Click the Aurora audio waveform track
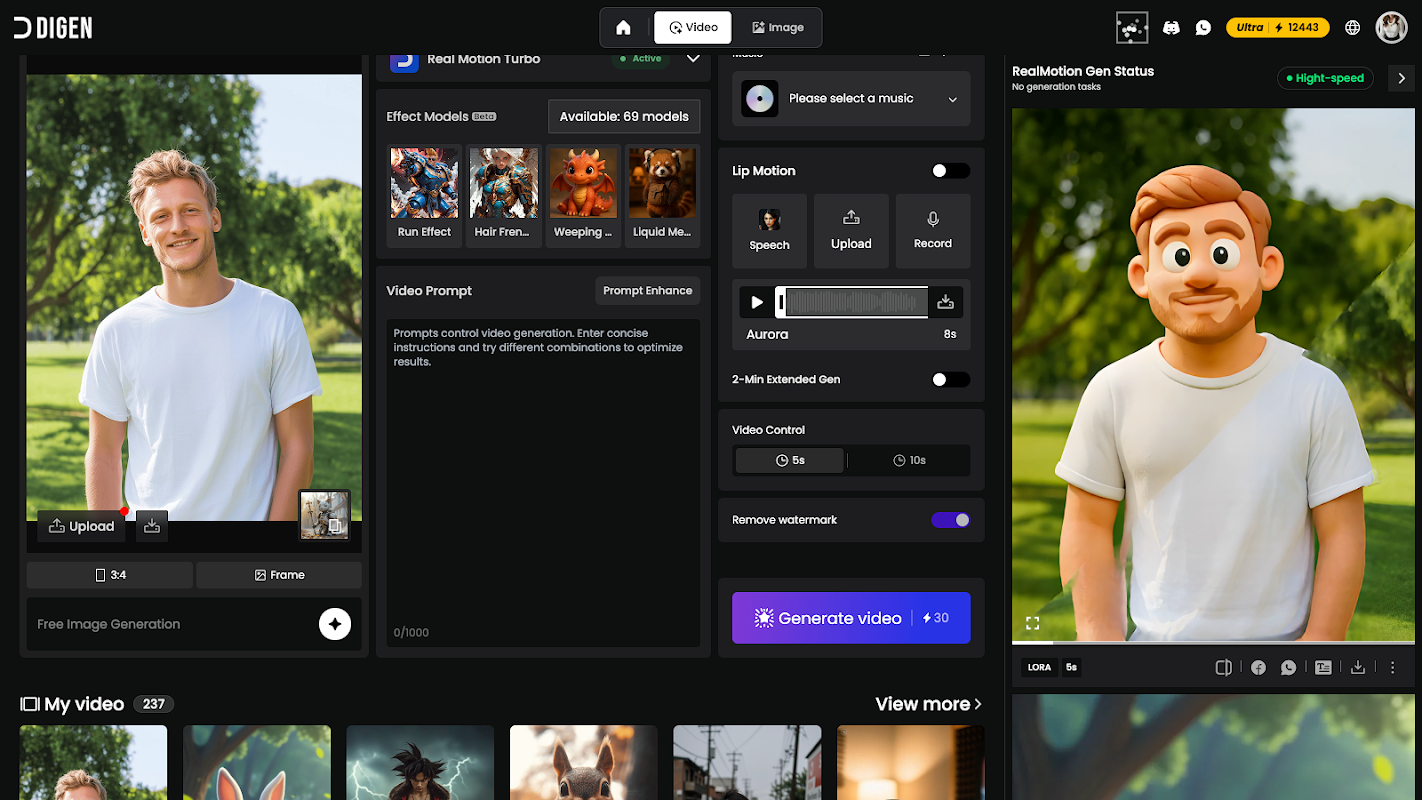1422x800 pixels. 853,302
